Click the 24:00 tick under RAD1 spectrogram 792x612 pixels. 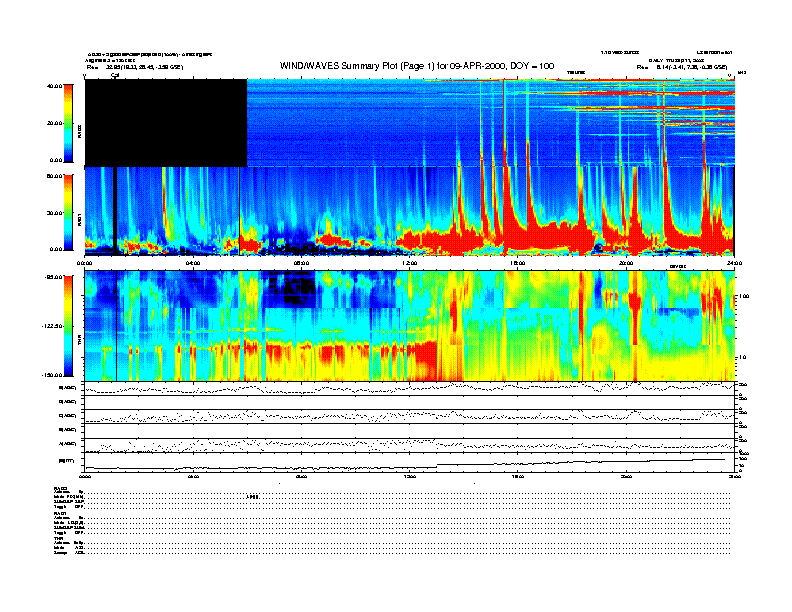tap(734, 263)
